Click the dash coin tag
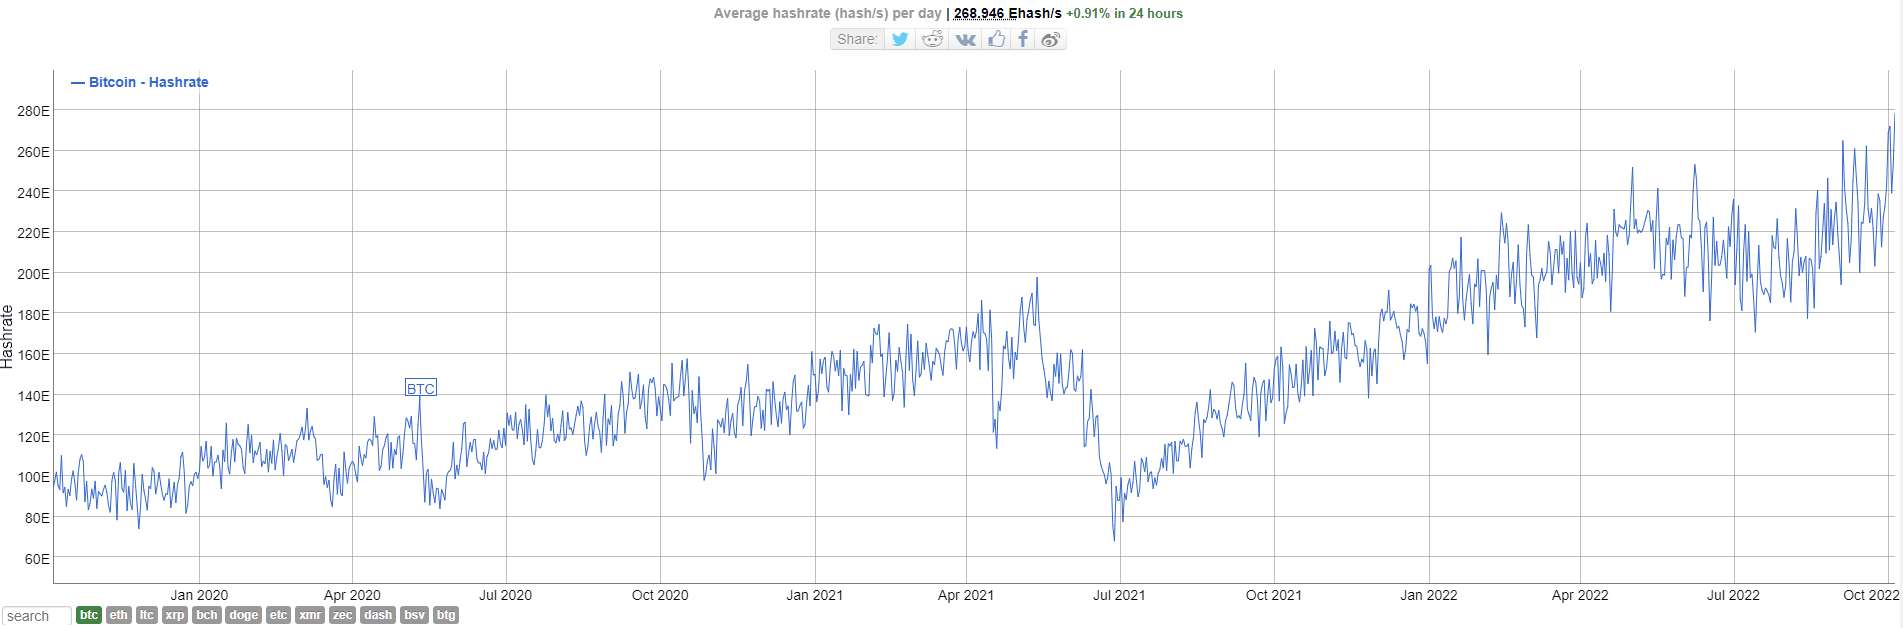This screenshot has height=628, width=1903. pos(378,615)
